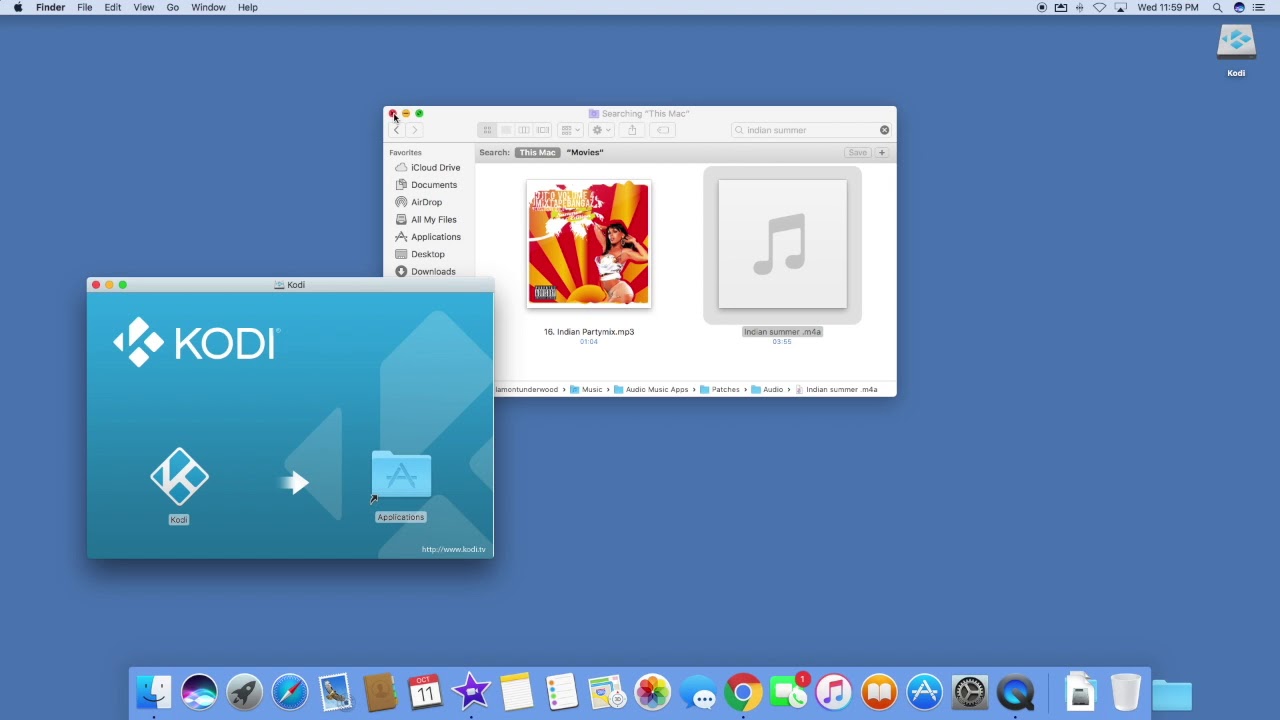Switch Finder to icon view

(487, 130)
